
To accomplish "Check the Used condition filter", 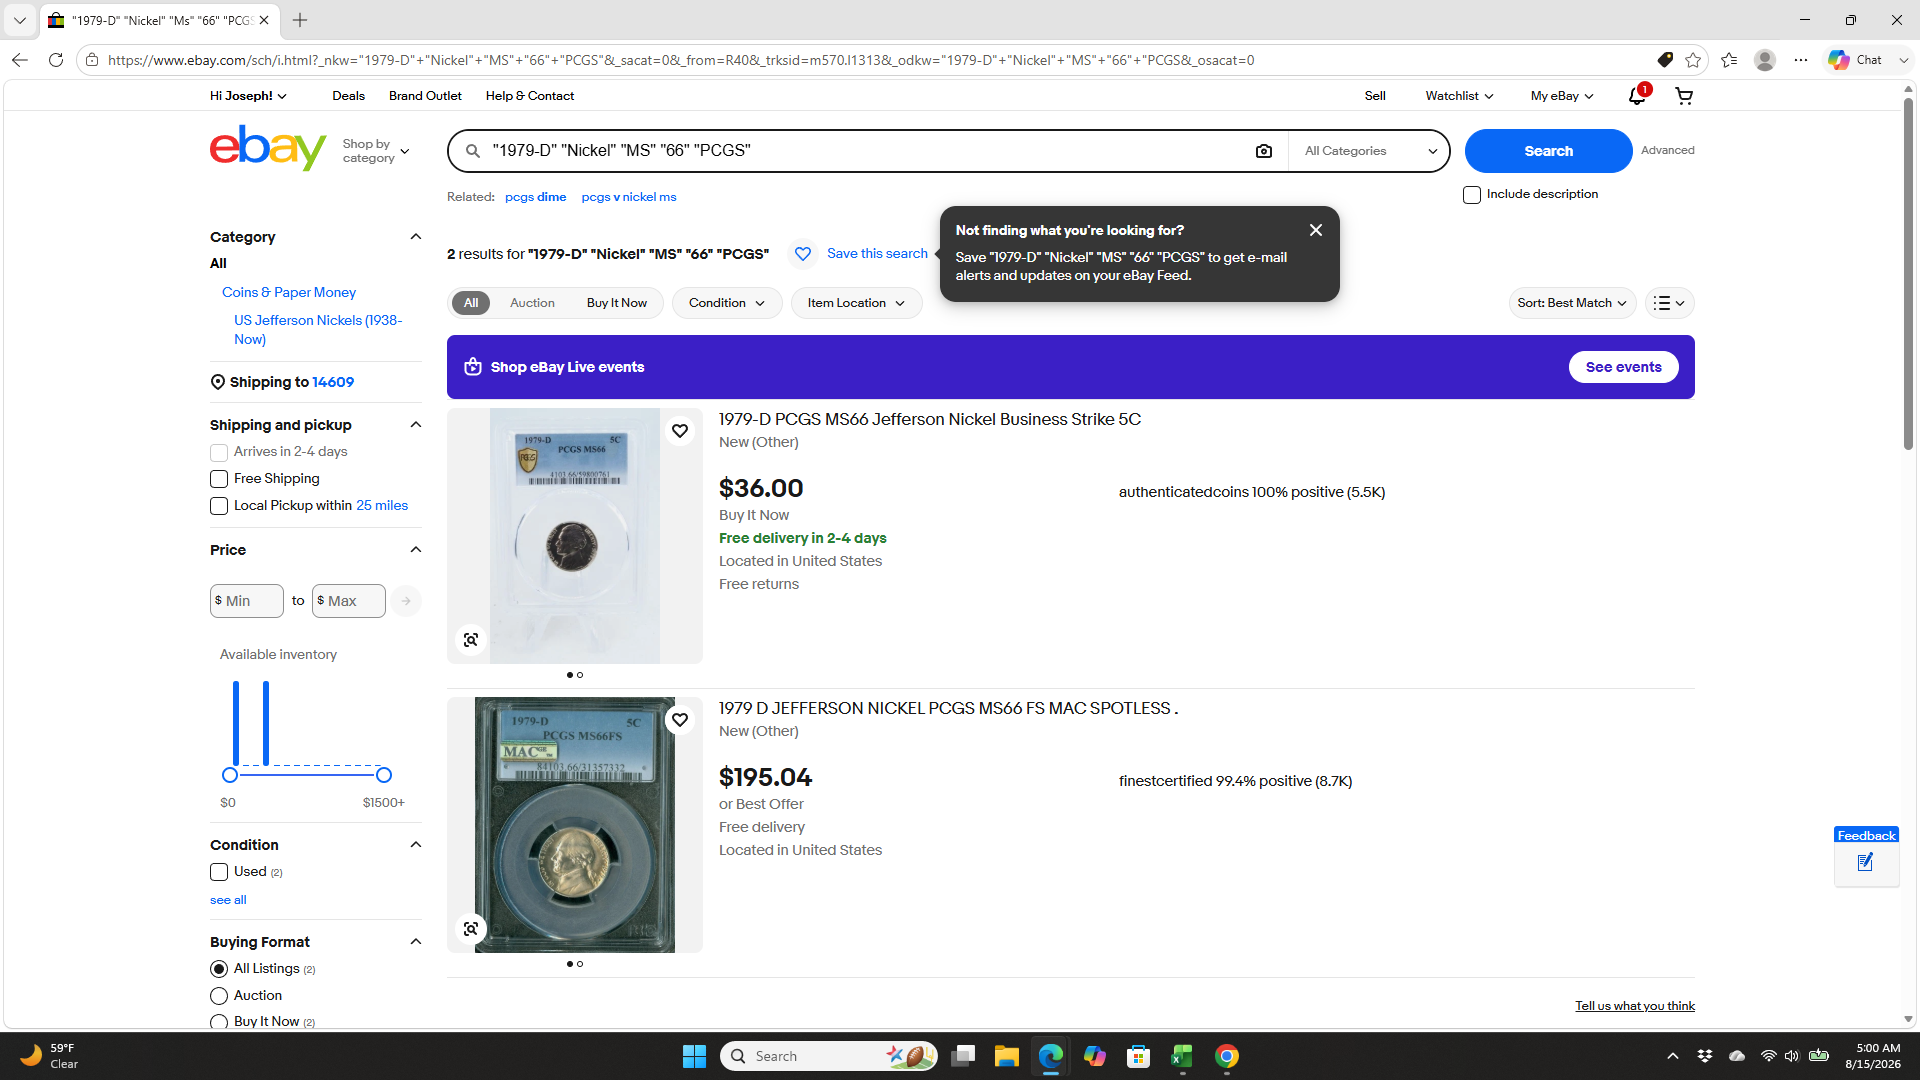I will click(219, 872).
